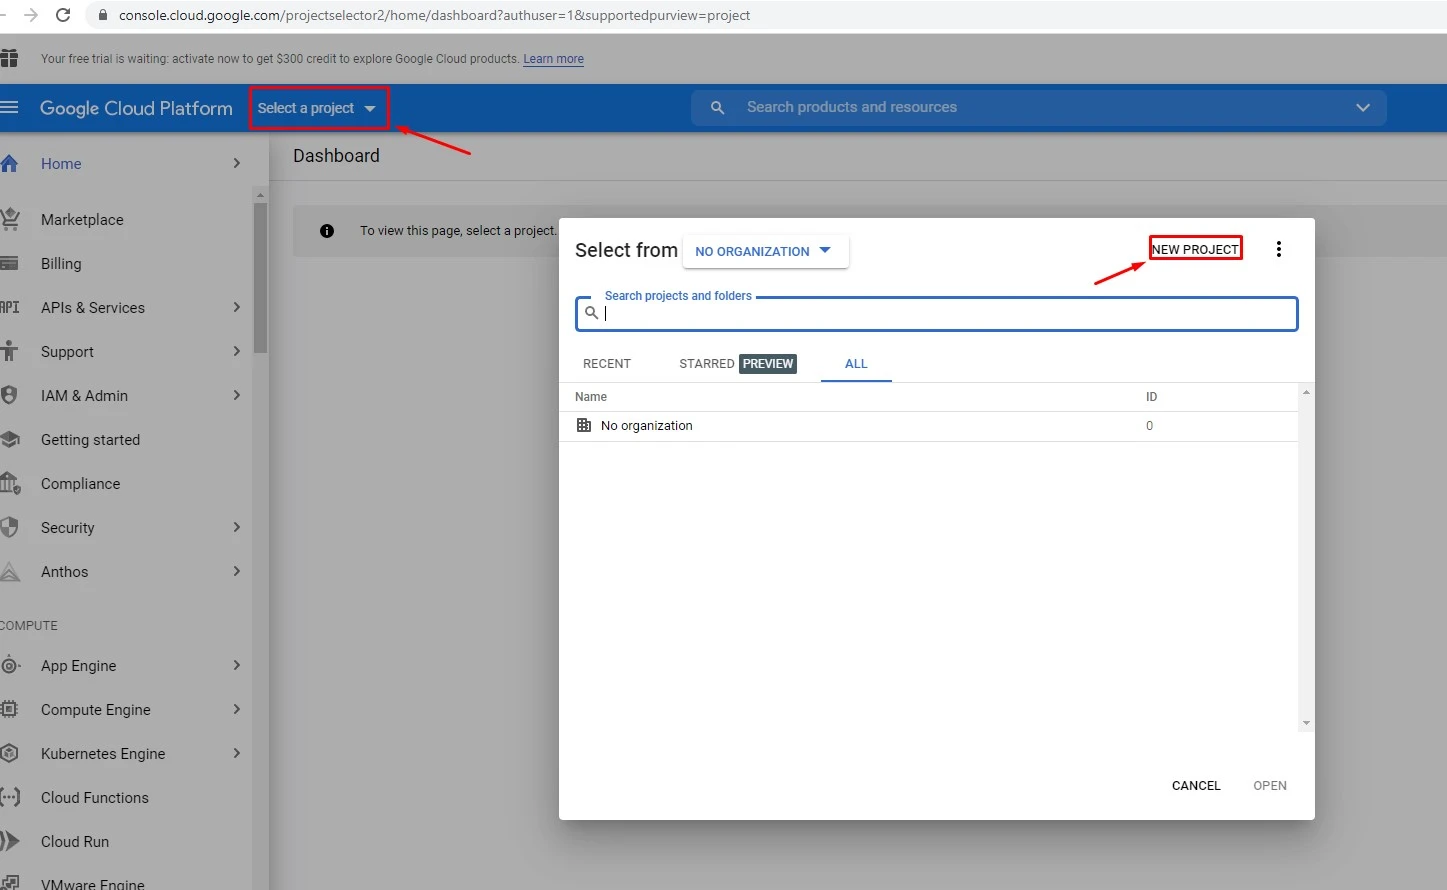The image size is (1447, 890).
Task: Click the browser reload icon
Action: pos(63,15)
